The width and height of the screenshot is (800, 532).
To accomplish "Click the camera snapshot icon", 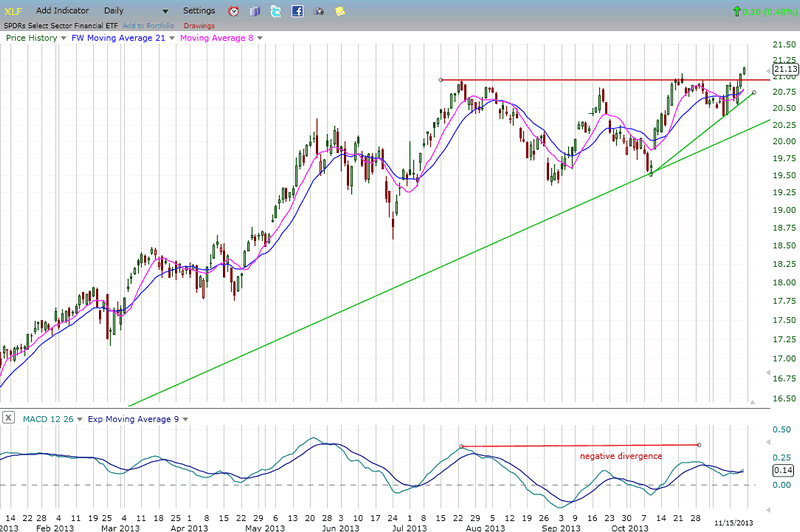I will (319, 11).
